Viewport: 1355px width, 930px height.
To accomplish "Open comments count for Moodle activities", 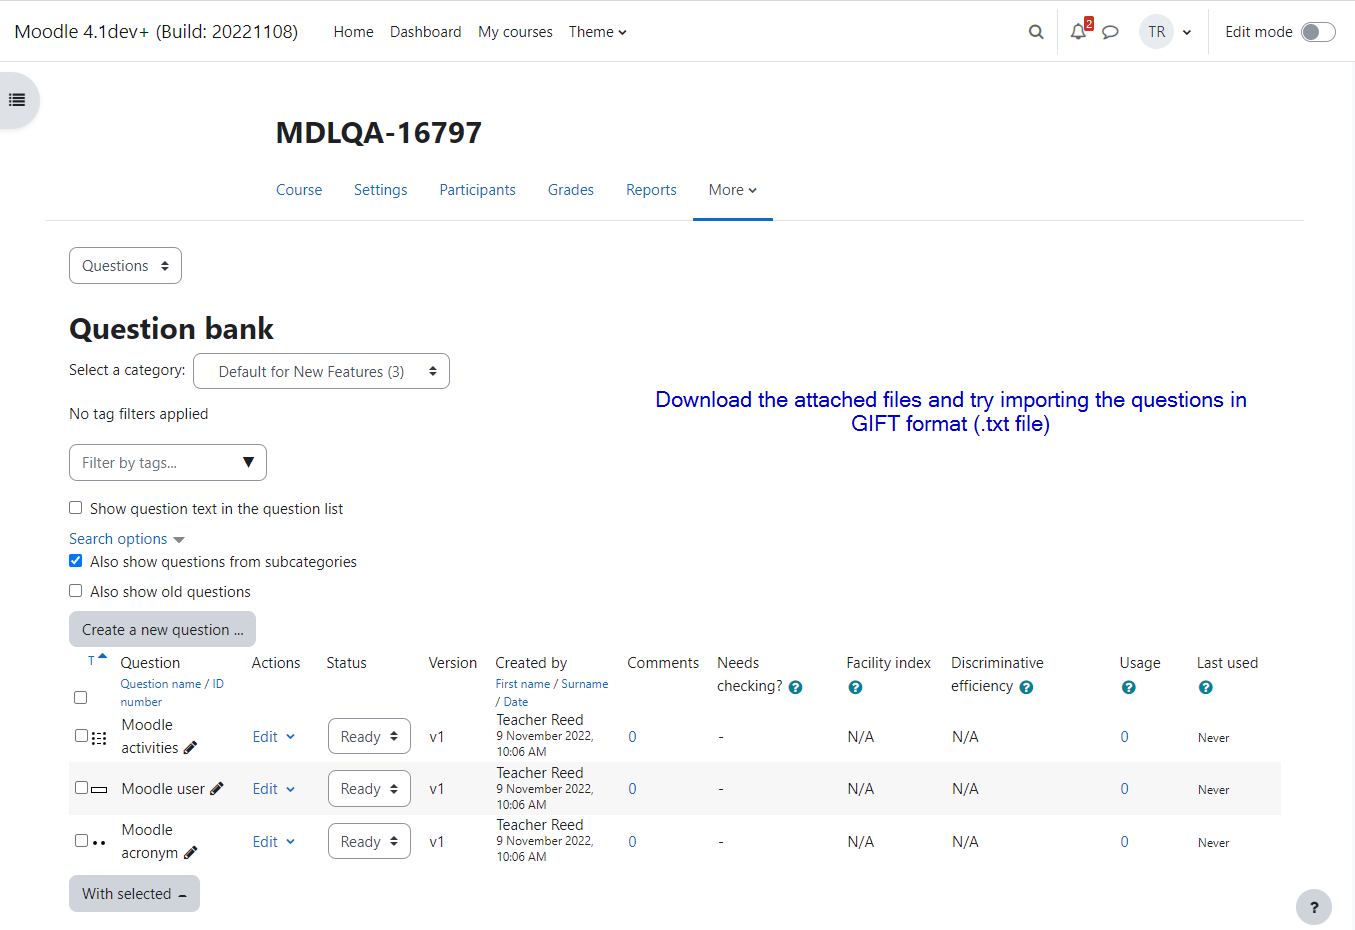I will pos(632,737).
